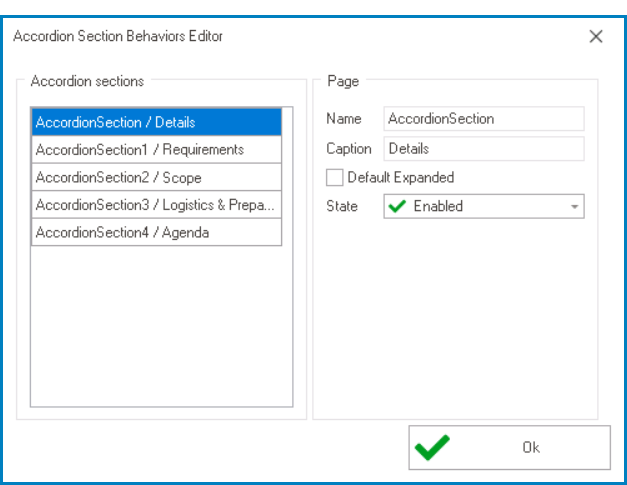This screenshot has width=627, height=485.
Task: Select AccordionSection1 / Requirements entry
Action: coord(156,150)
